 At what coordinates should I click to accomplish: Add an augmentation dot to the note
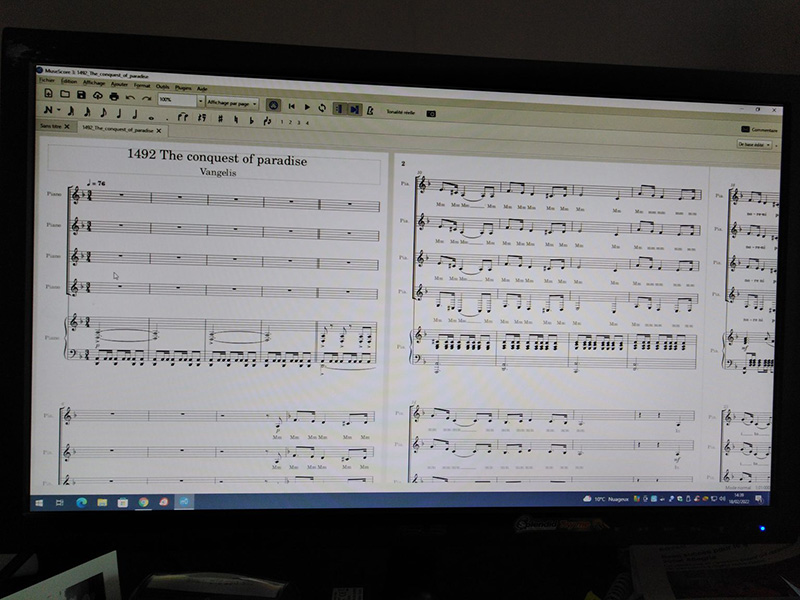(167, 119)
